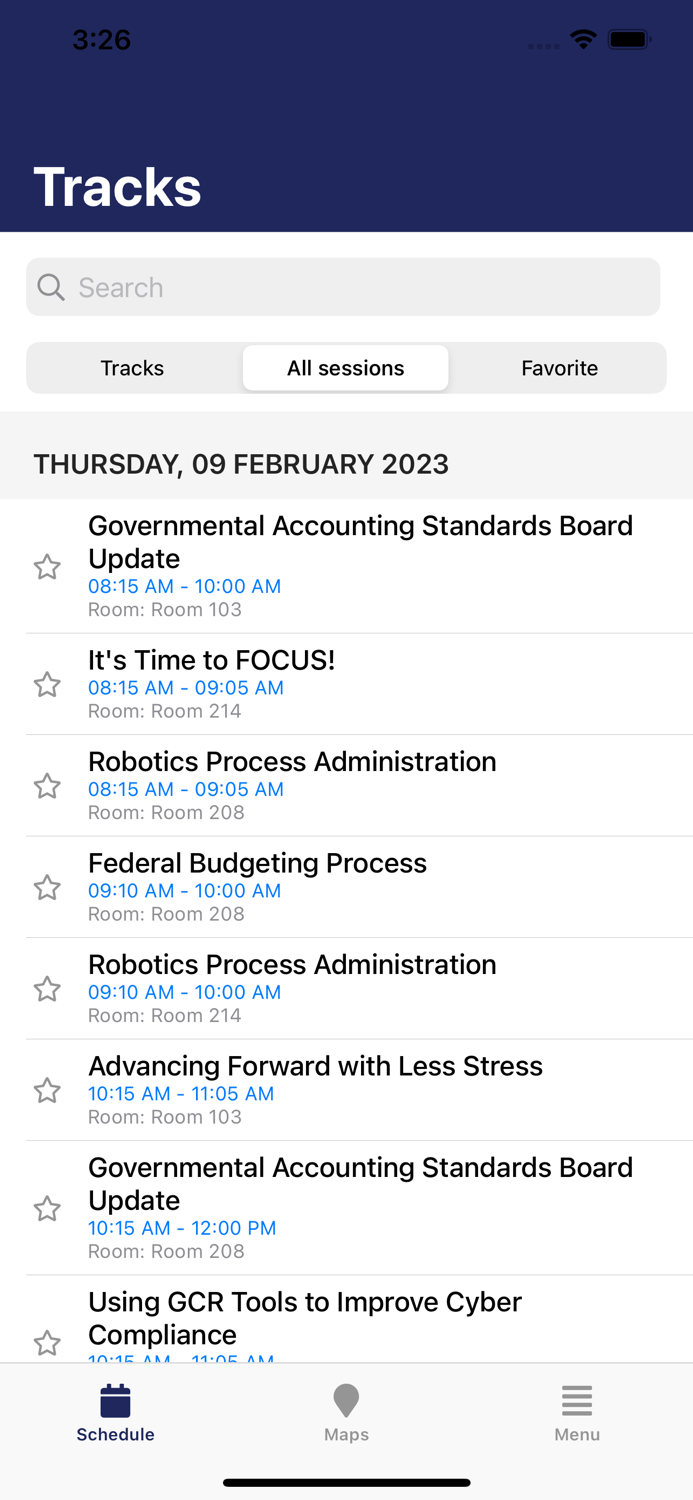Favorite the Governmental Accounting Standards Board Update session
The image size is (693, 1500).
46,567
